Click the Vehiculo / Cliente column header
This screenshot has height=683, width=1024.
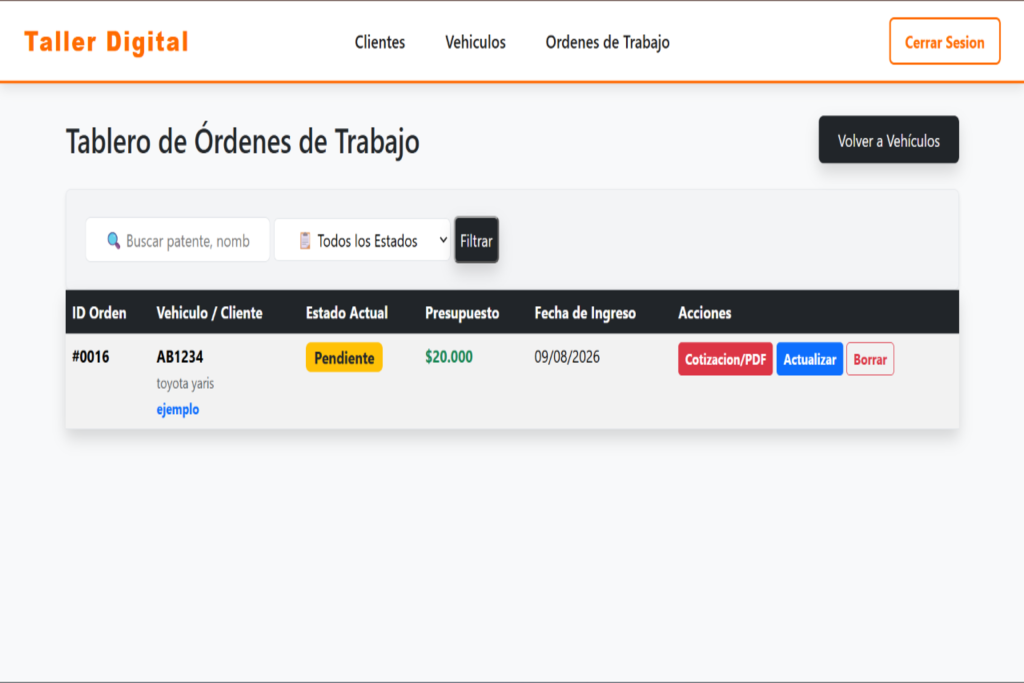[209, 313]
